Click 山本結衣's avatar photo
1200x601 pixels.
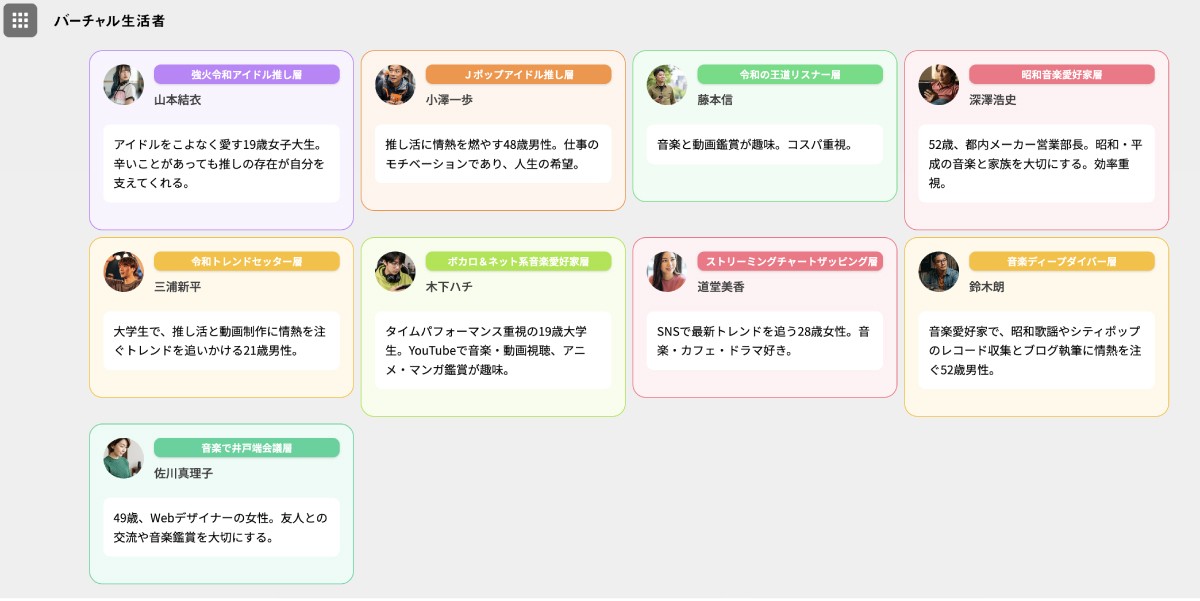[123, 85]
